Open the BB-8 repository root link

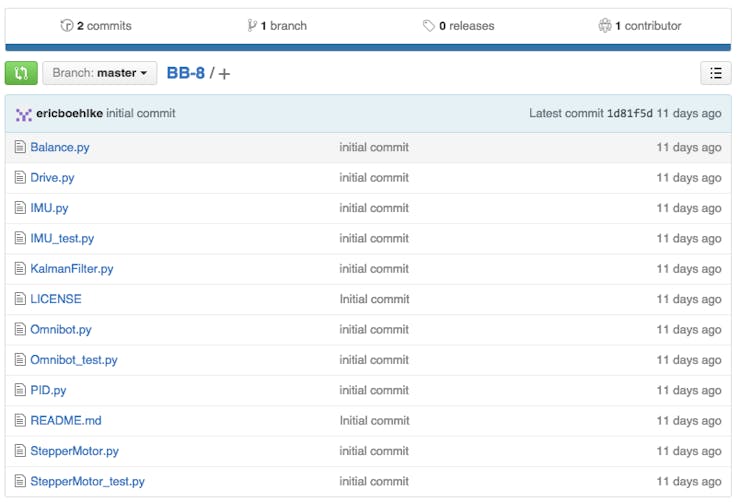point(186,73)
